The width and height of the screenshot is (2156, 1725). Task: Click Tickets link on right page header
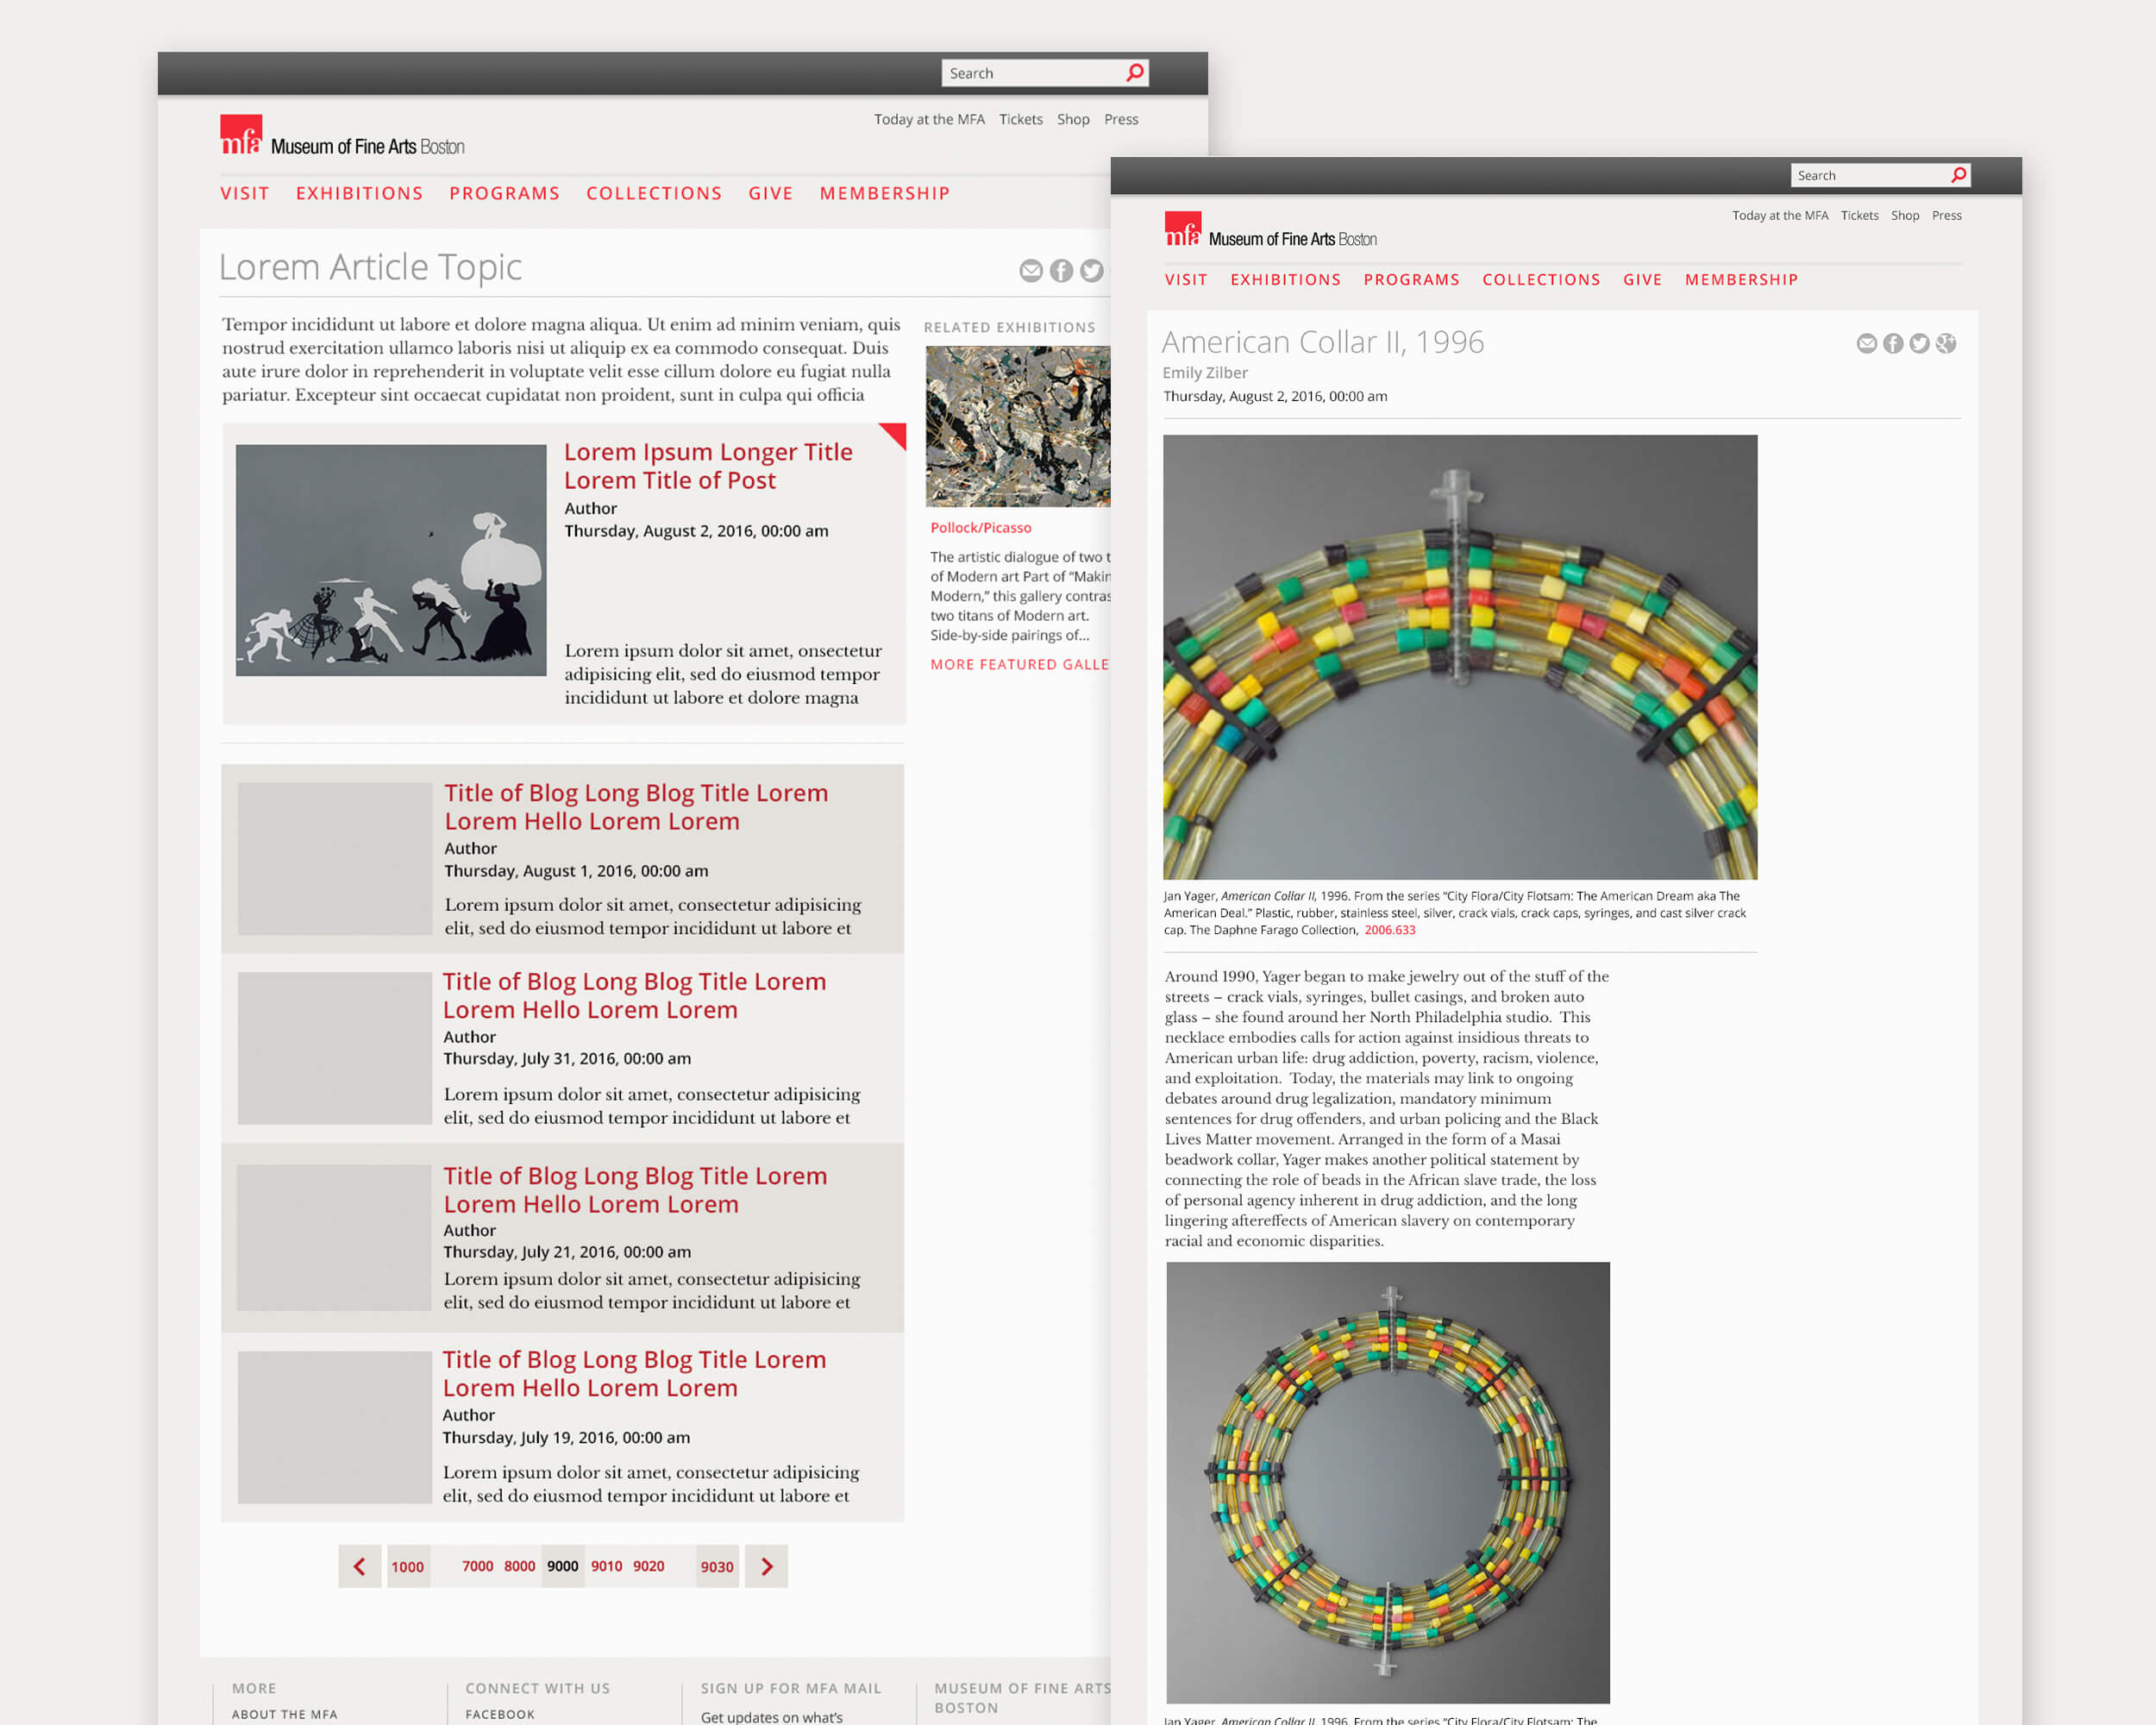pyautogui.click(x=1859, y=216)
